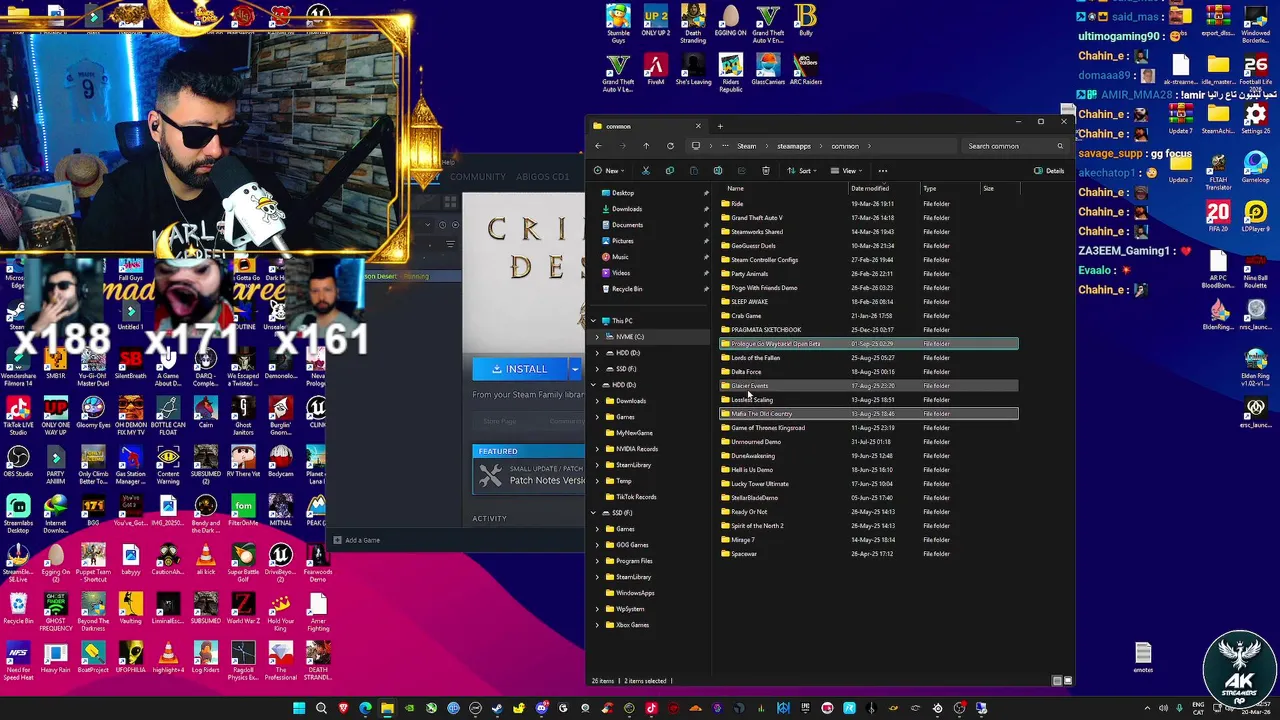This screenshot has width=1280, height=720.
Task: Collapse the This PC tree node
Action: click(593, 321)
